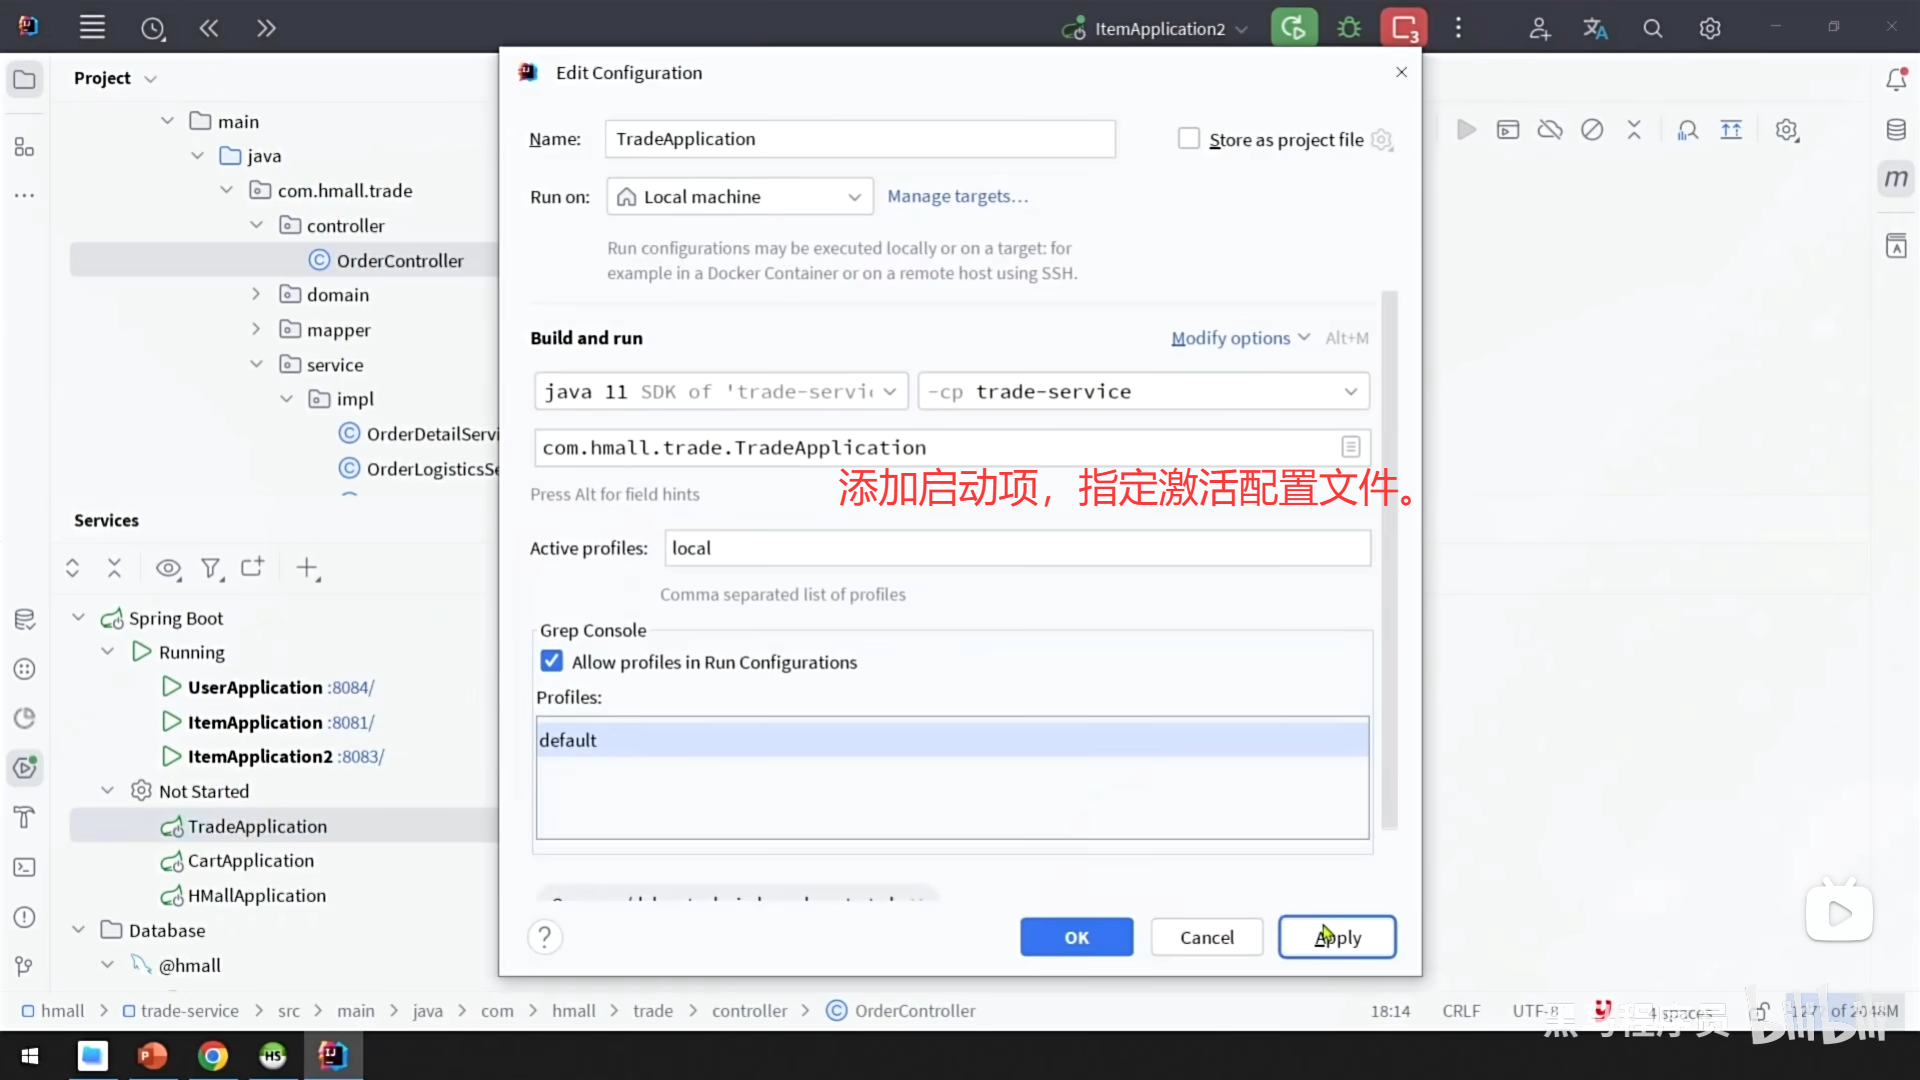Screen dimensions: 1920x1080
Task: Select TradeApplication in the Services tree
Action: point(257,826)
